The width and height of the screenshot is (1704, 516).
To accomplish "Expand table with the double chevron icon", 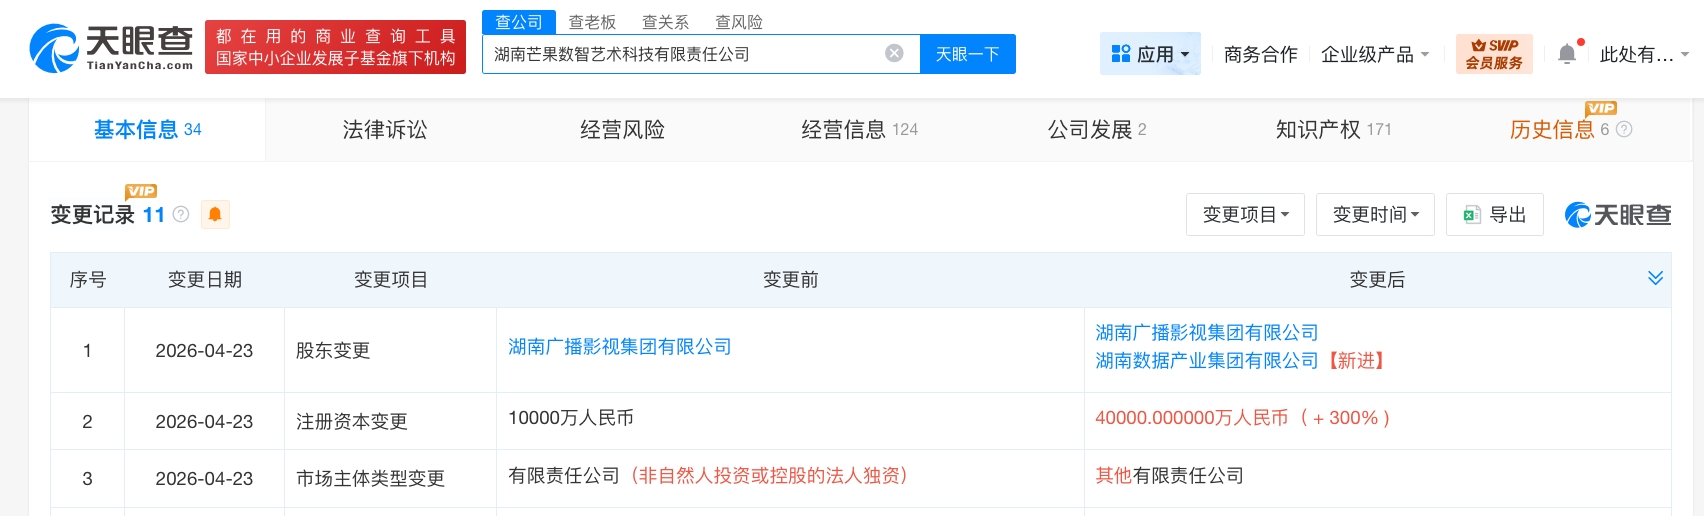I will click(x=1655, y=278).
